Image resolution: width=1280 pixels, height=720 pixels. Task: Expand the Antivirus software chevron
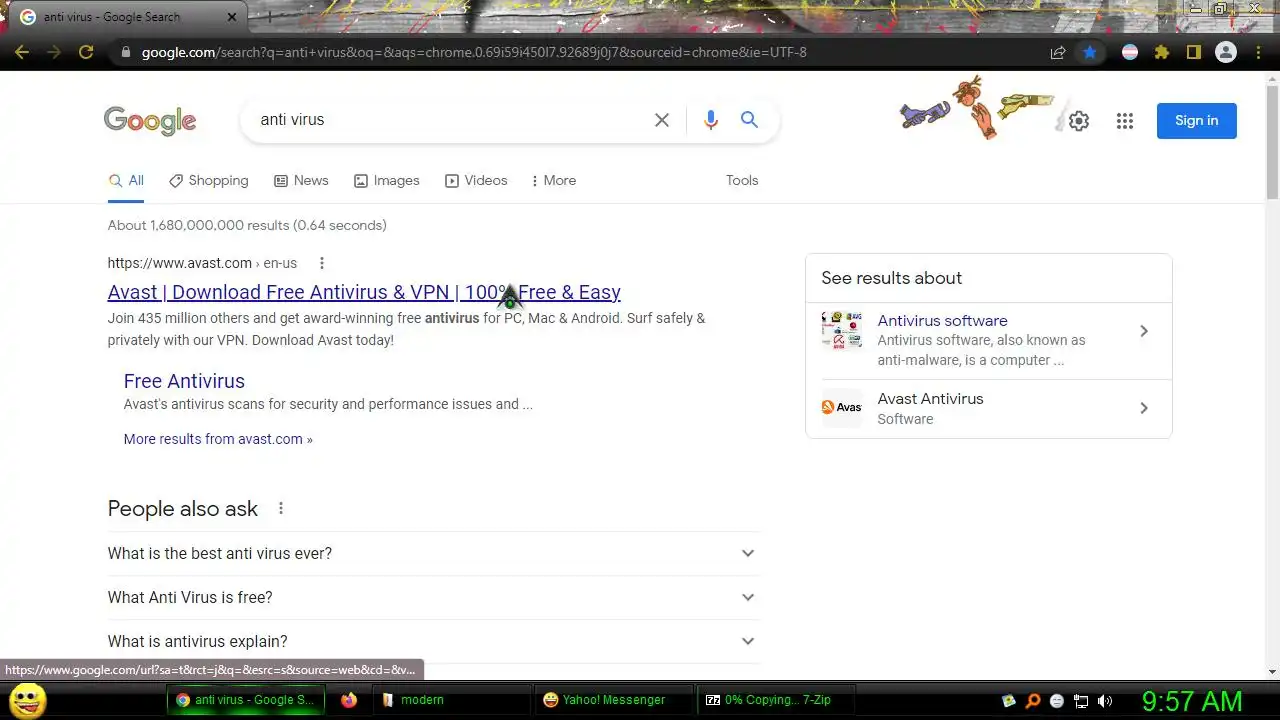pyautogui.click(x=1144, y=331)
